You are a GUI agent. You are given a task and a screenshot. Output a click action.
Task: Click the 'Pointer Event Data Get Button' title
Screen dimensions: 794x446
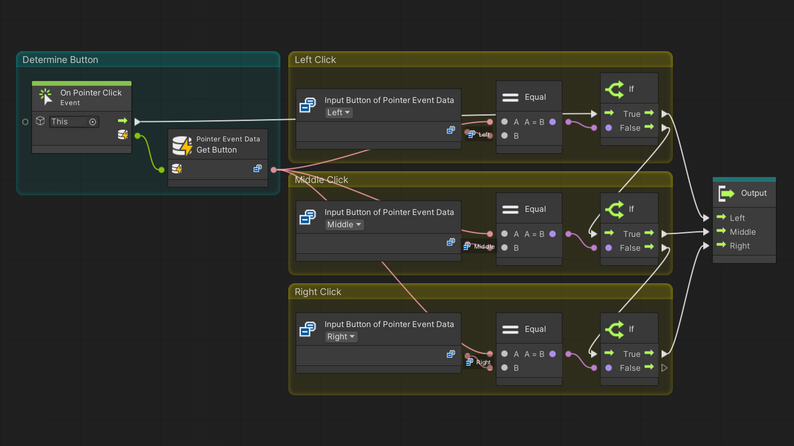(x=228, y=144)
